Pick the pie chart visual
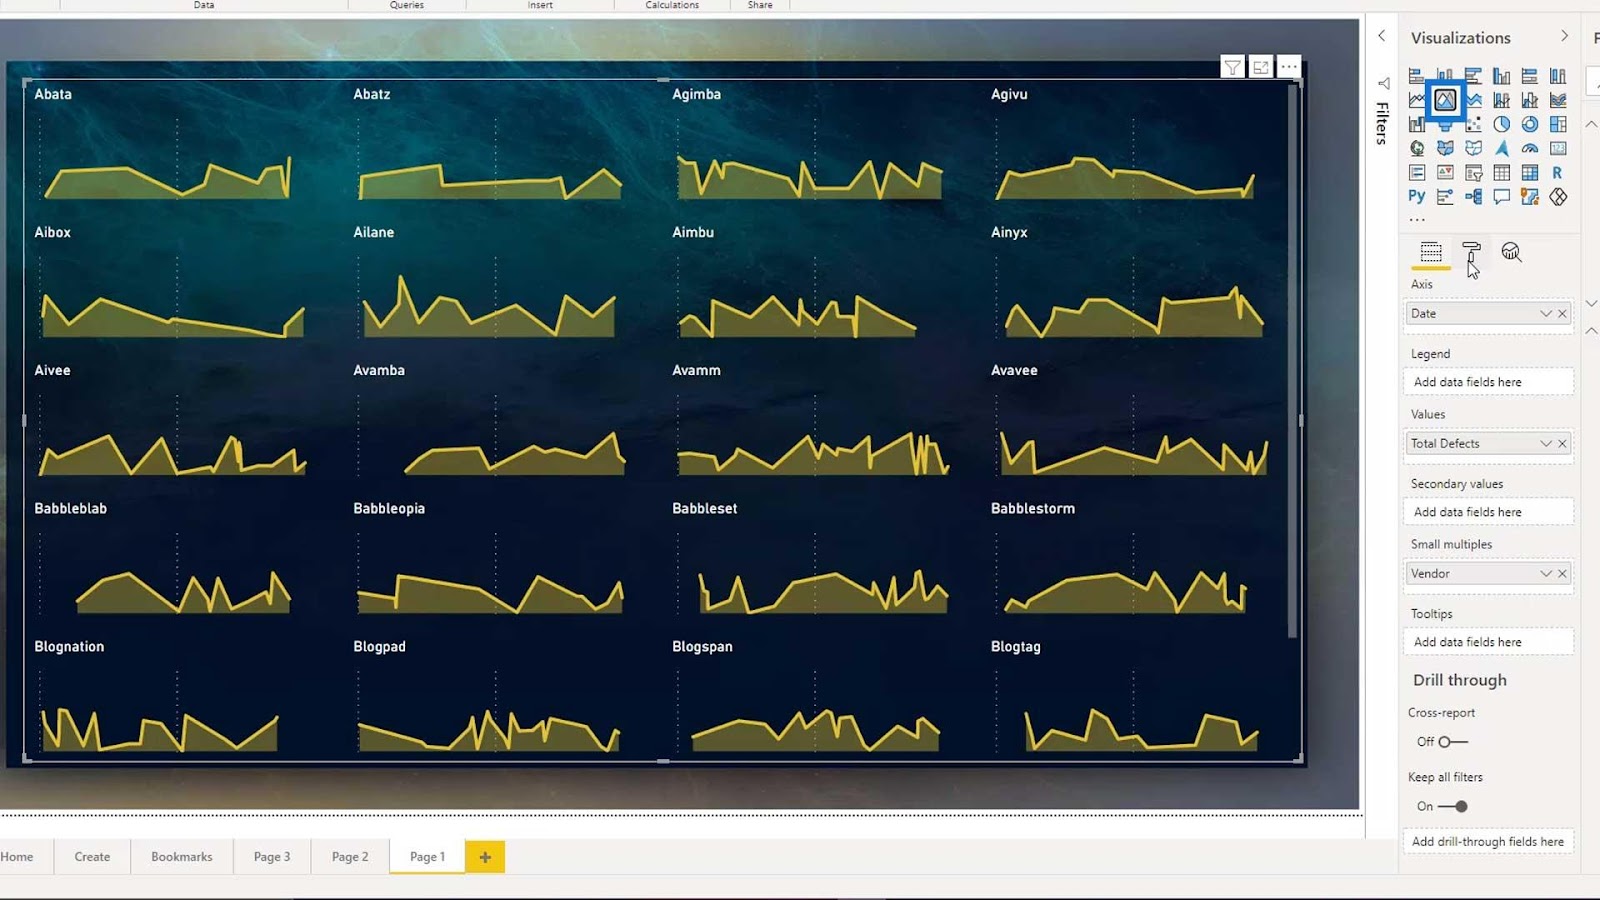Image resolution: width=1600 pixels, height=900 pixels. [1501, 124]
